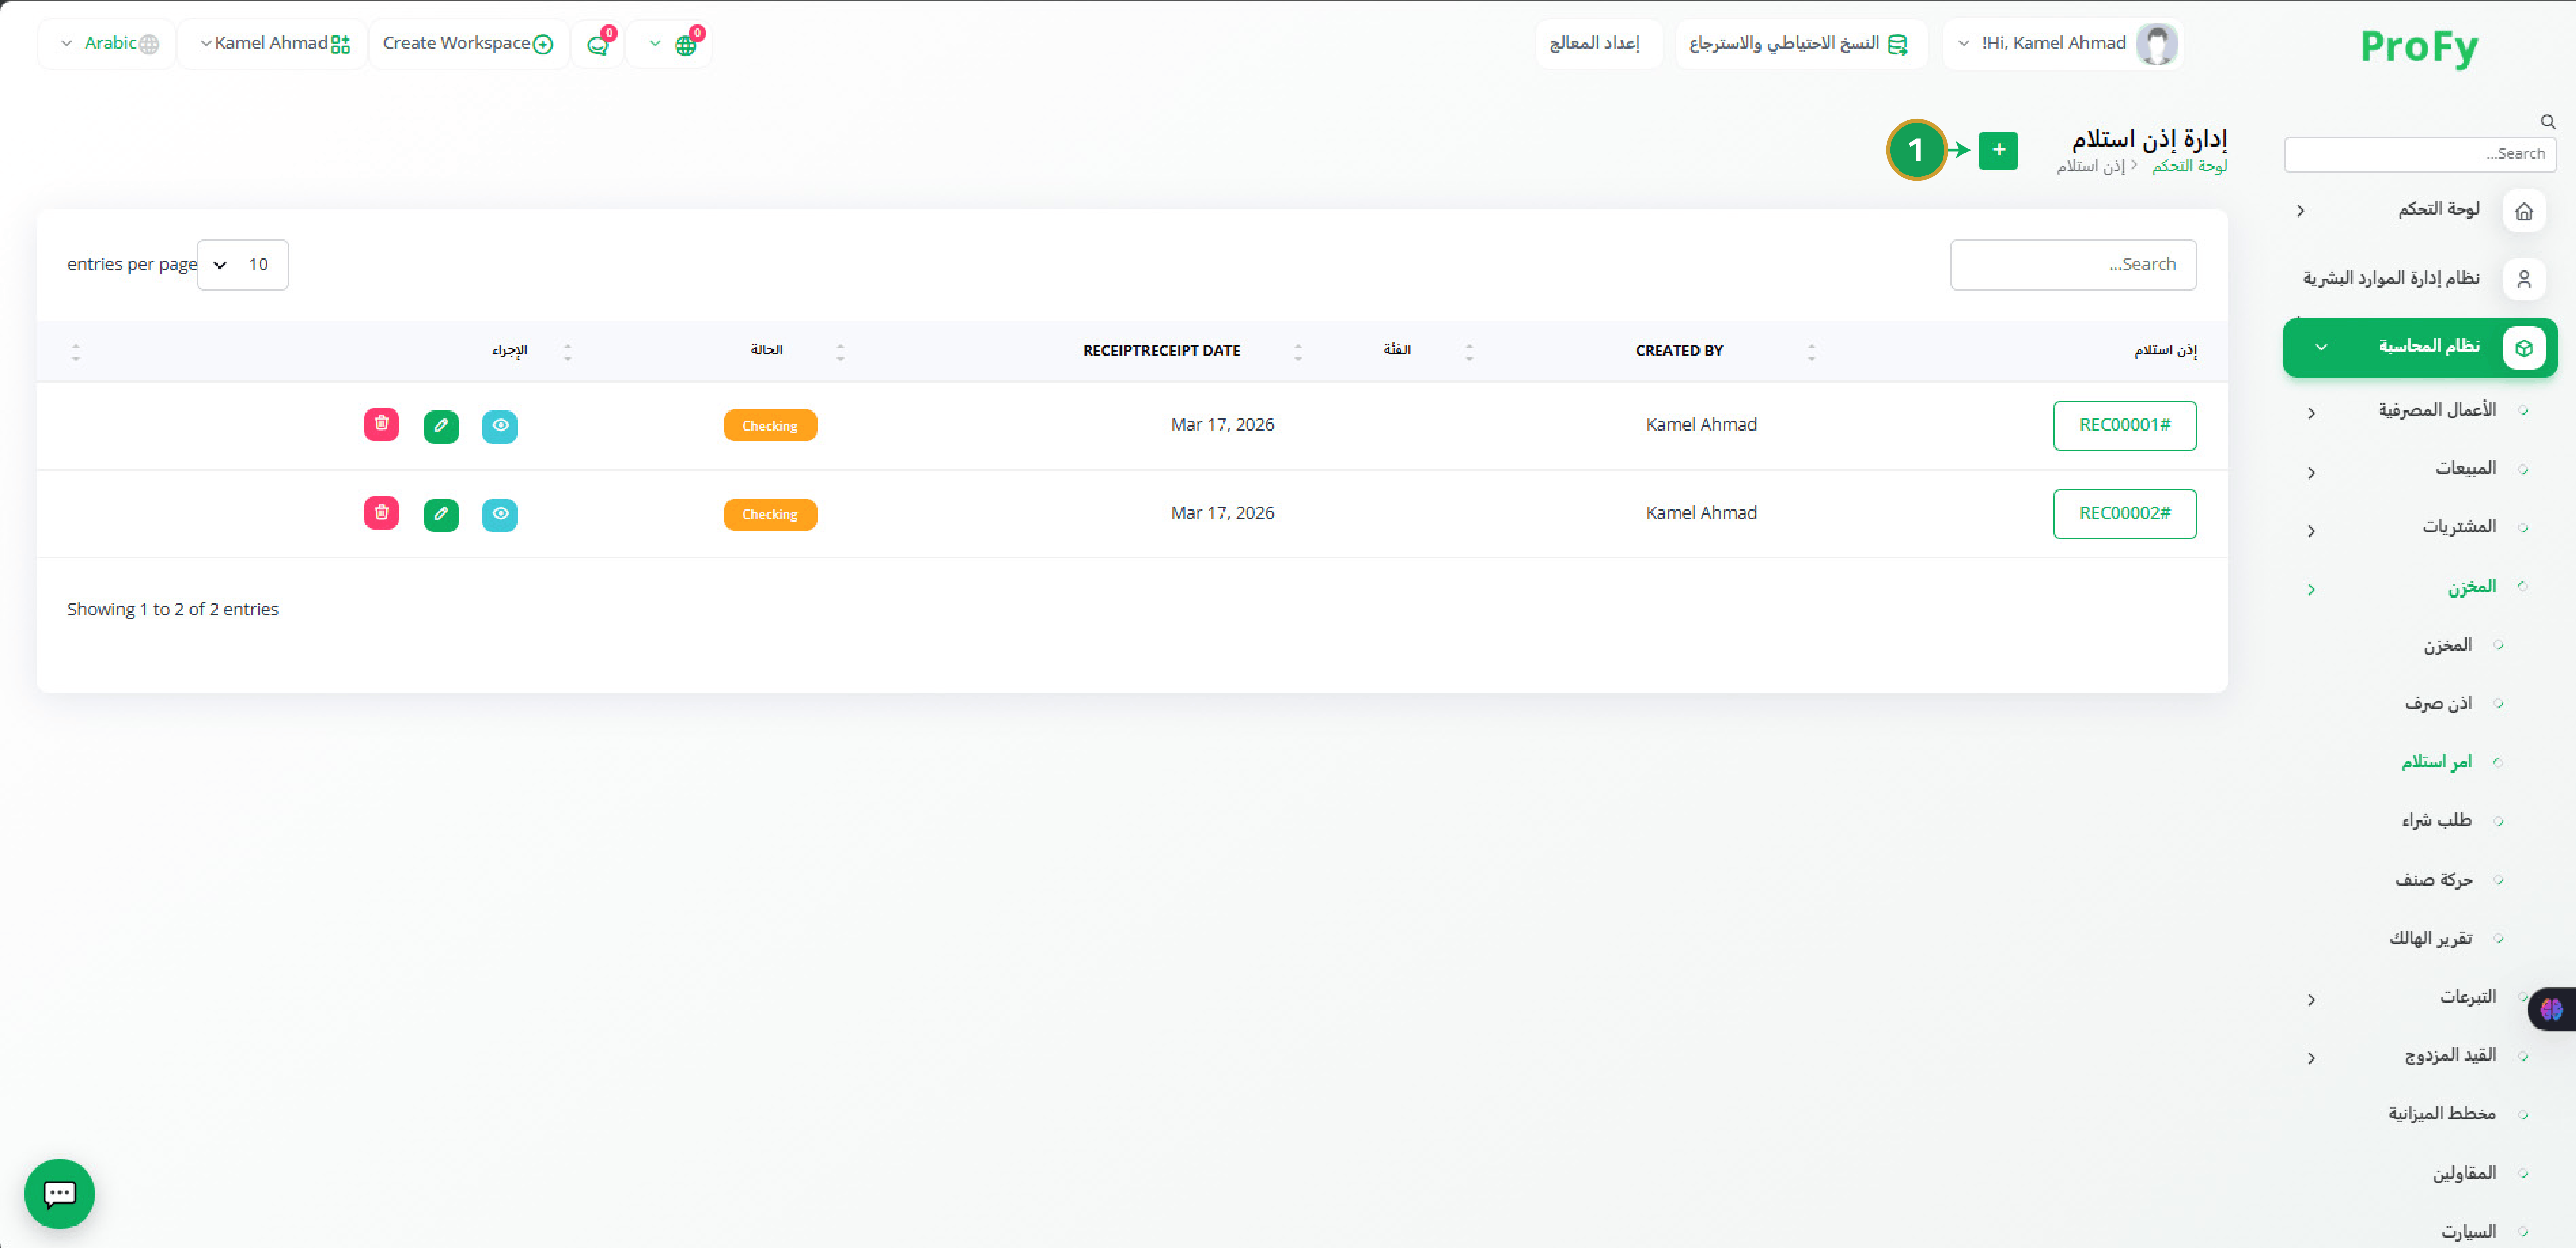Expand the dropdown arrow beside the globe icon
The image size is (2576, 1248).
click(x=655, y=44)
